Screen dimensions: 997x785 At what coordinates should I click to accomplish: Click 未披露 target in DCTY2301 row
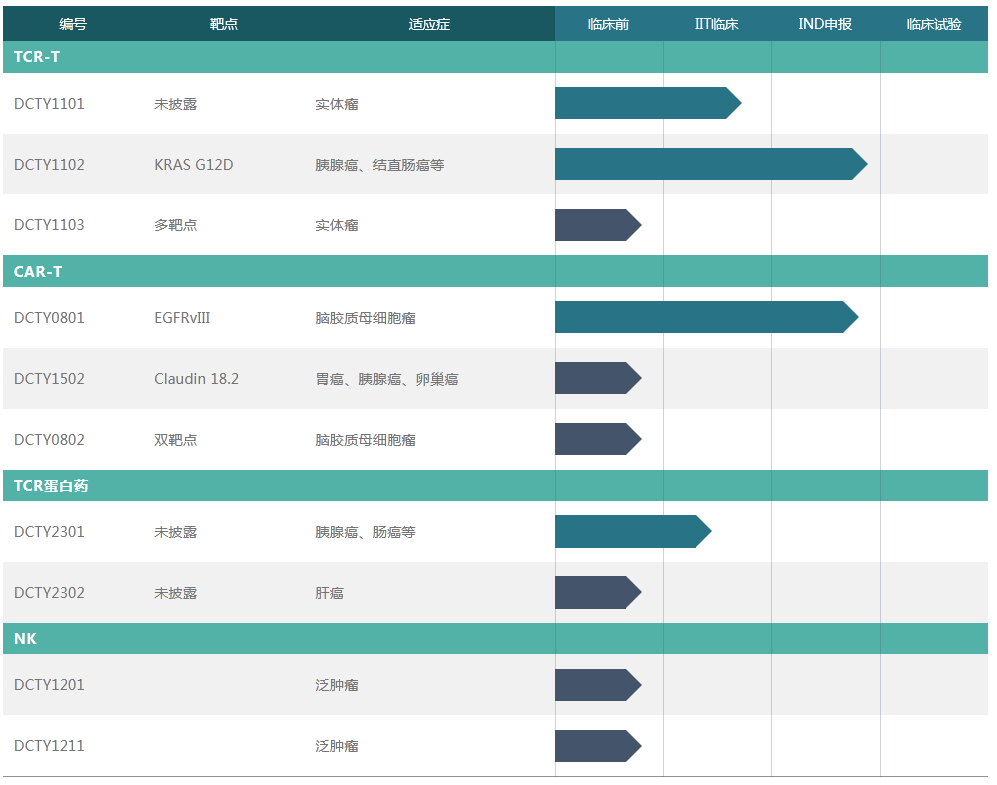(x=175, y=532)
